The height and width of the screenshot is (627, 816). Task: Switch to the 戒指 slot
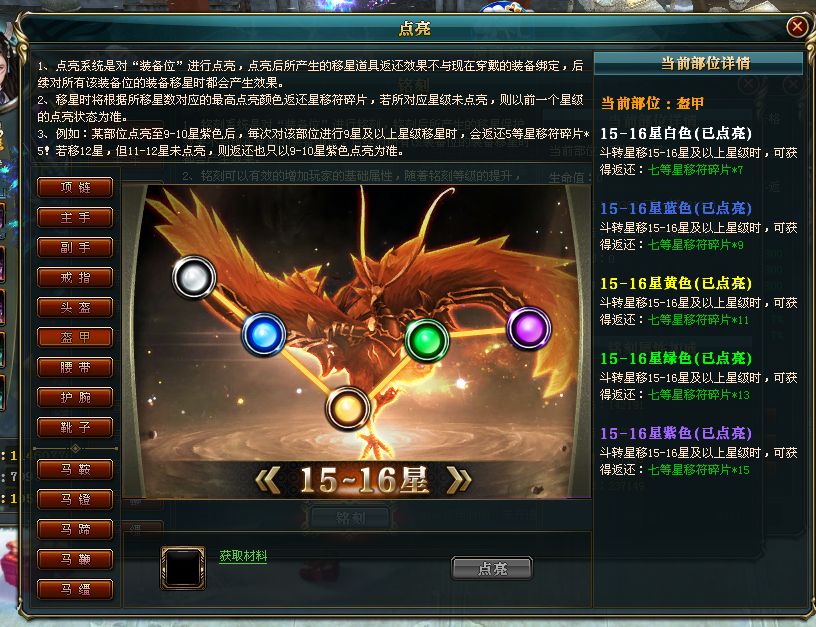click(75, 277)
